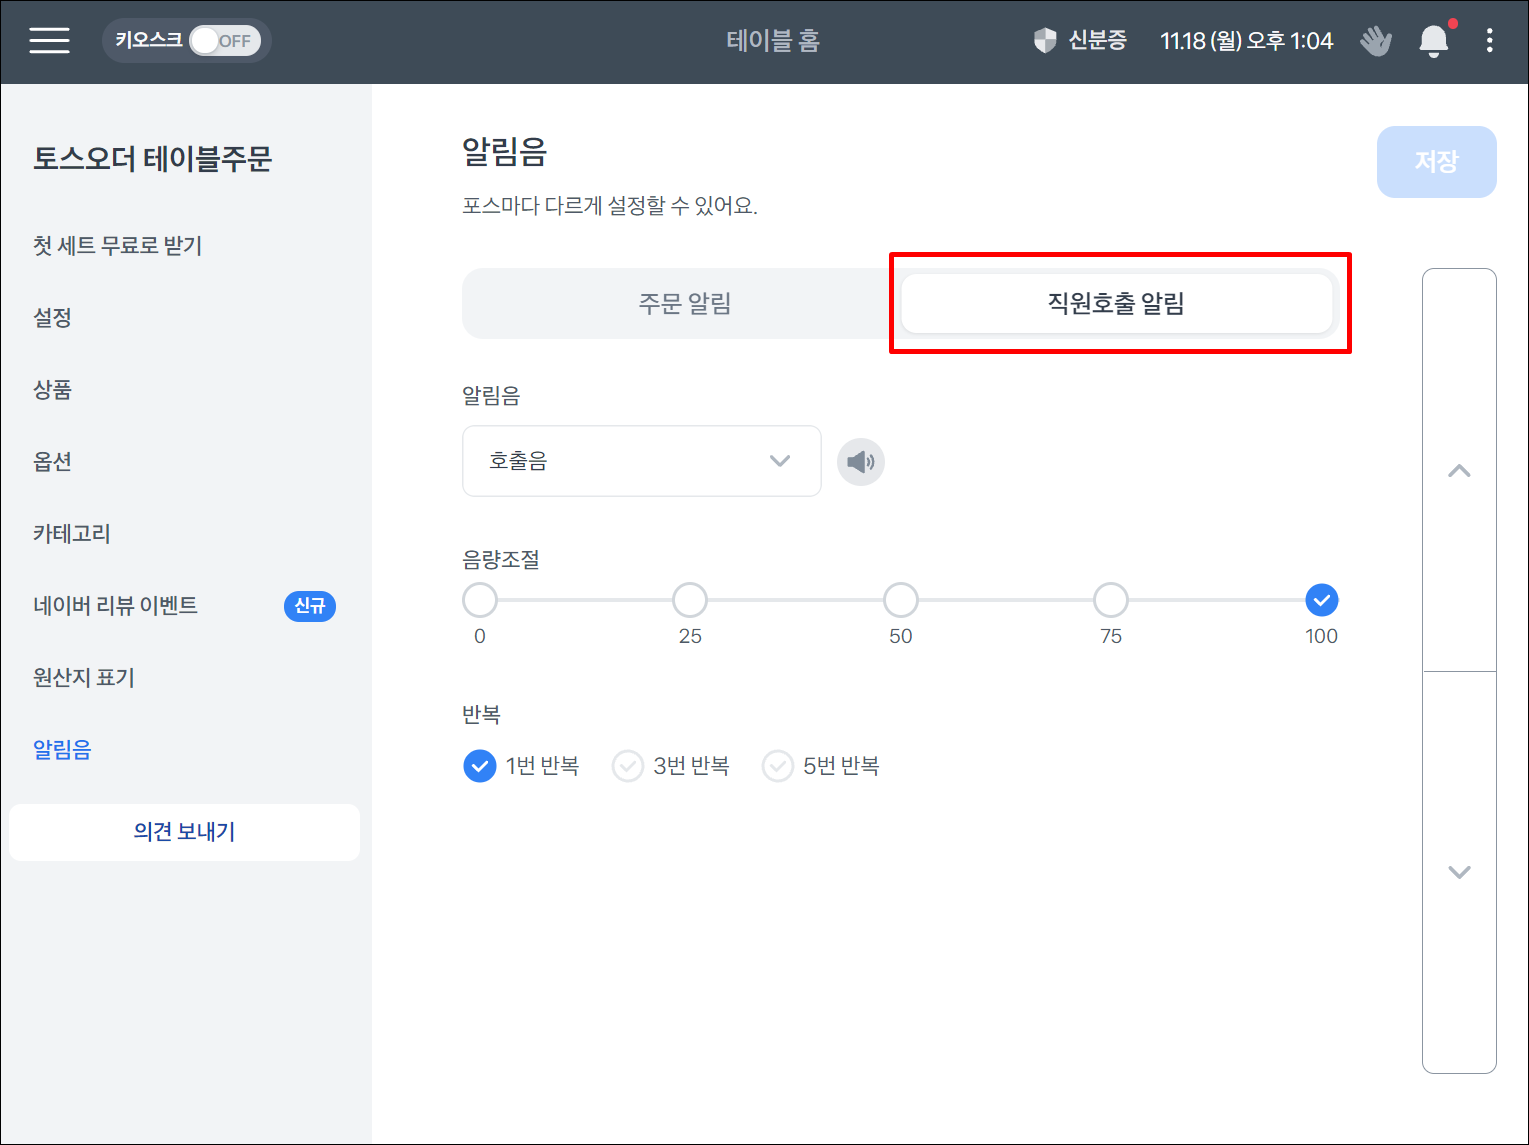This screenshot has height=1145, width=1529.
Task: Select the 3번 반복 option
Action: point(628,766)
